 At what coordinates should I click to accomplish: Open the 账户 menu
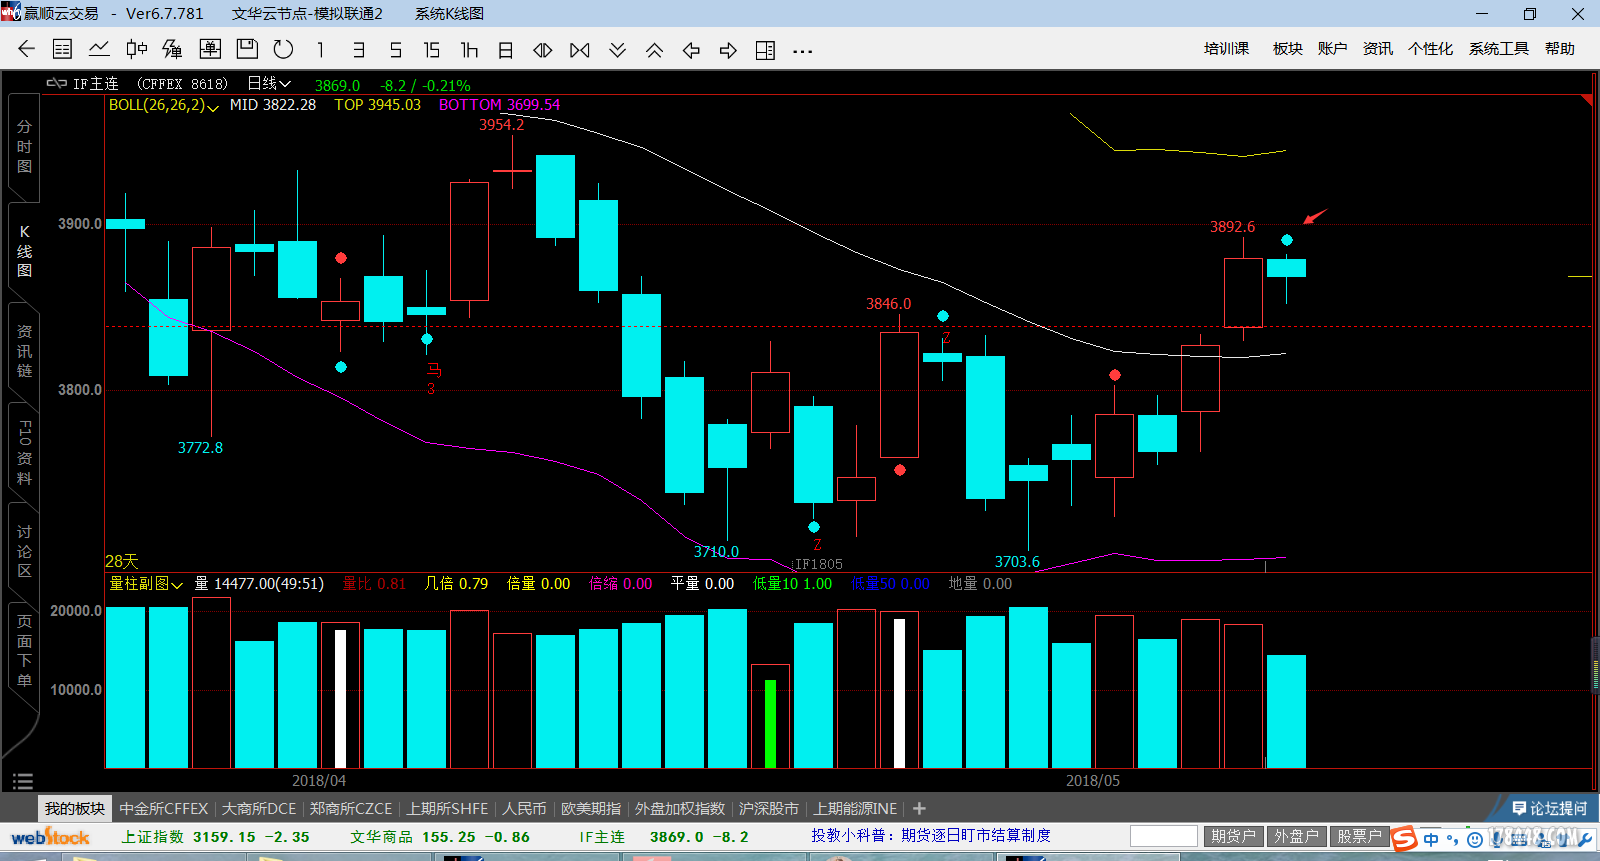tap(1333, 49)
